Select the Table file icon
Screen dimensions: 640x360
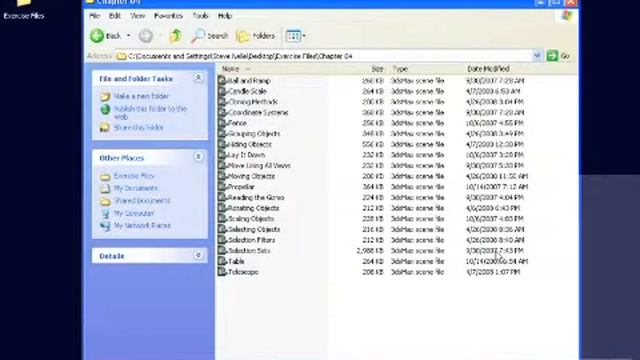[x=222, y=261]
